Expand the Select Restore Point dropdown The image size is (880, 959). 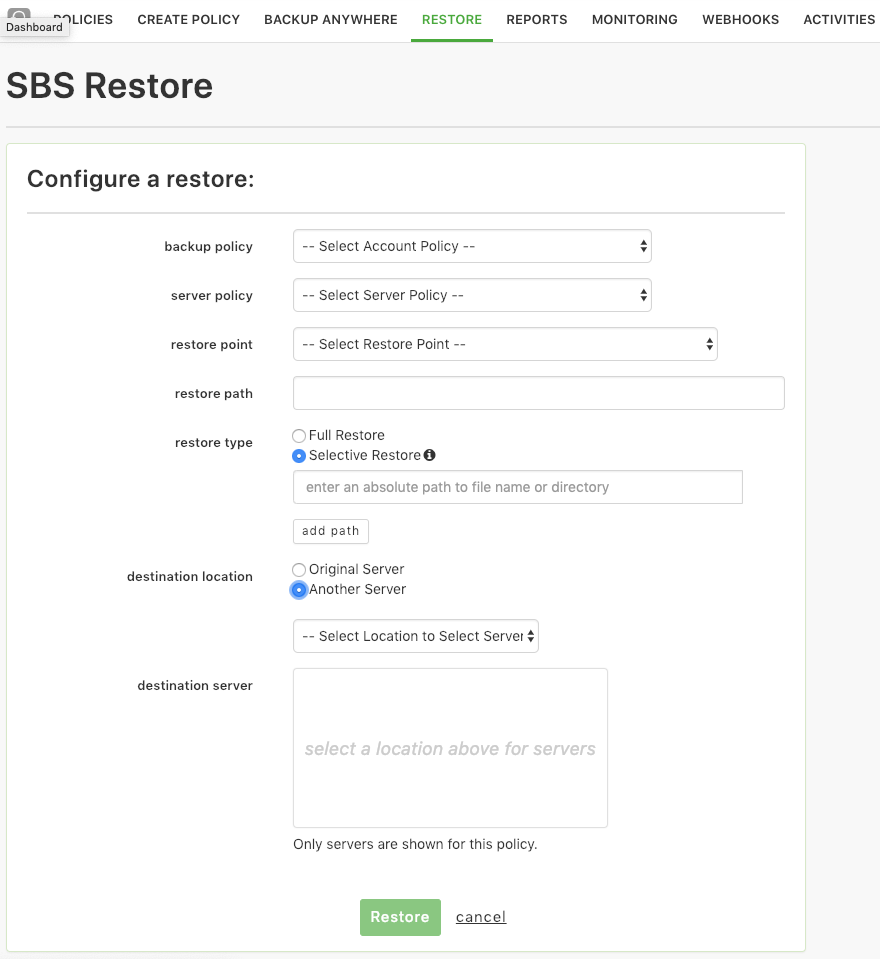point(505,344)
